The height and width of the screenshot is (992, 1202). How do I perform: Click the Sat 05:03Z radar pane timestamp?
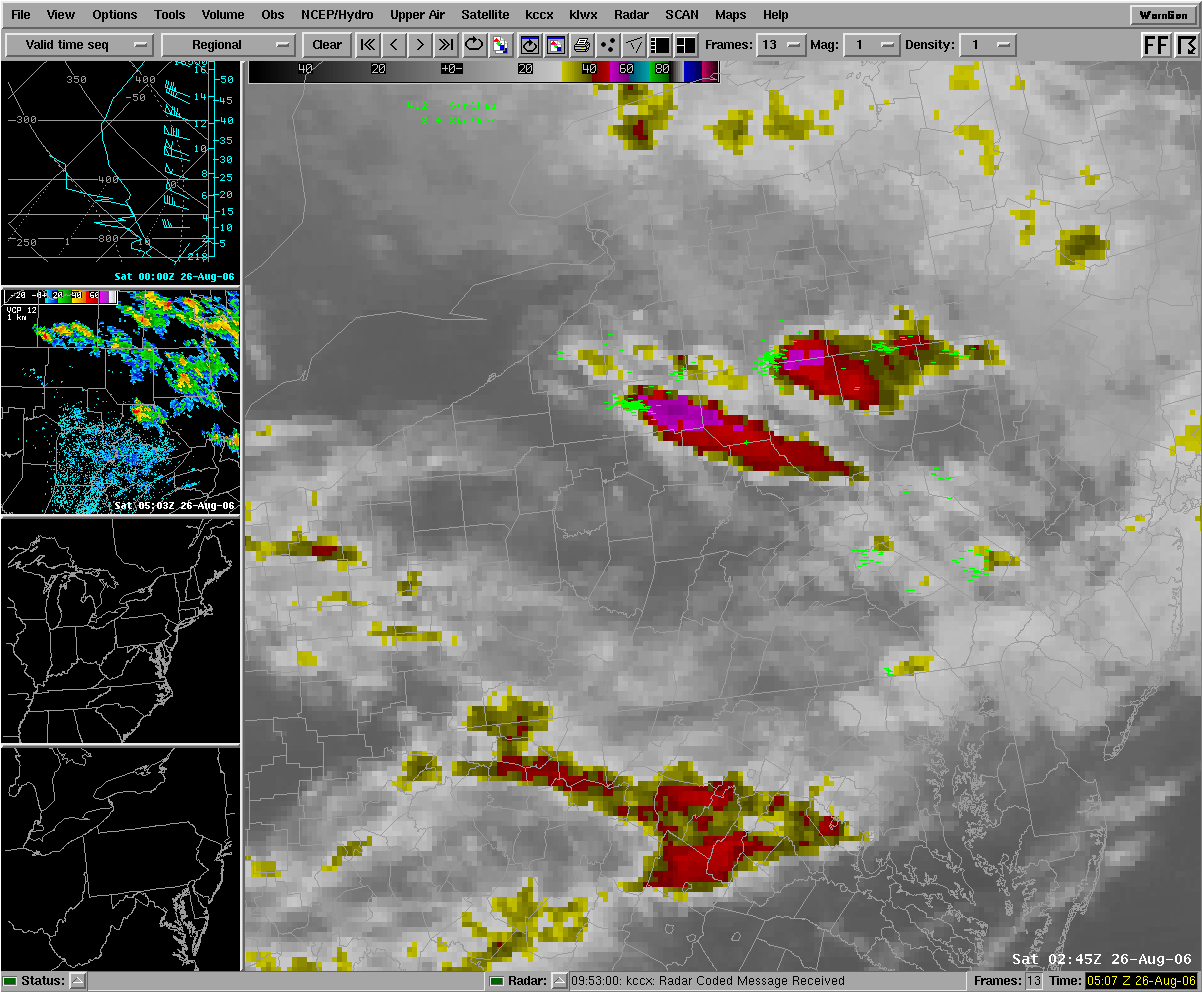[x=174, y=506]
